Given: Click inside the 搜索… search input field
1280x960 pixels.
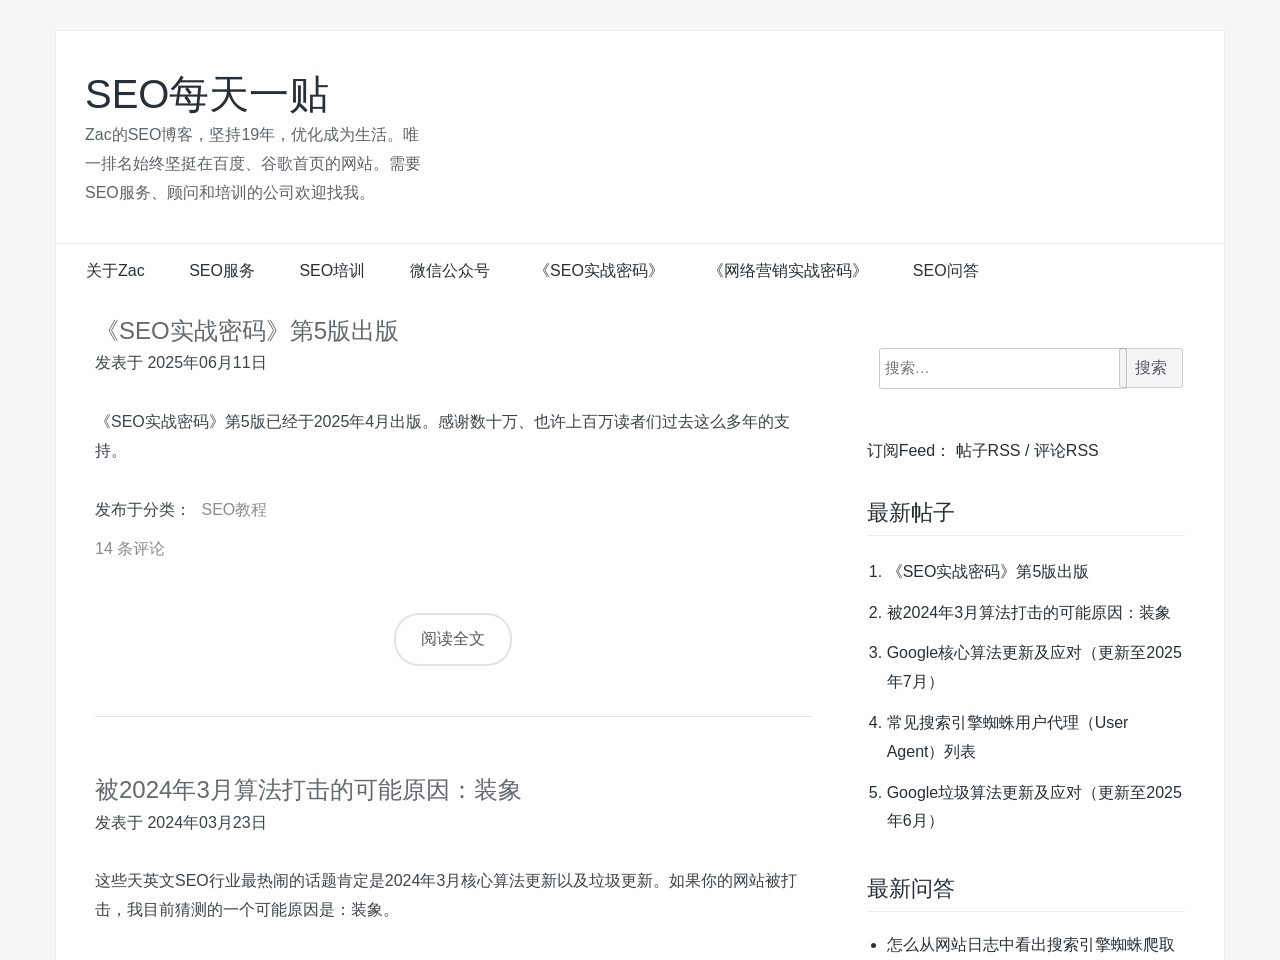Looking at the screenshot, I should click(x=1000, y=368).
